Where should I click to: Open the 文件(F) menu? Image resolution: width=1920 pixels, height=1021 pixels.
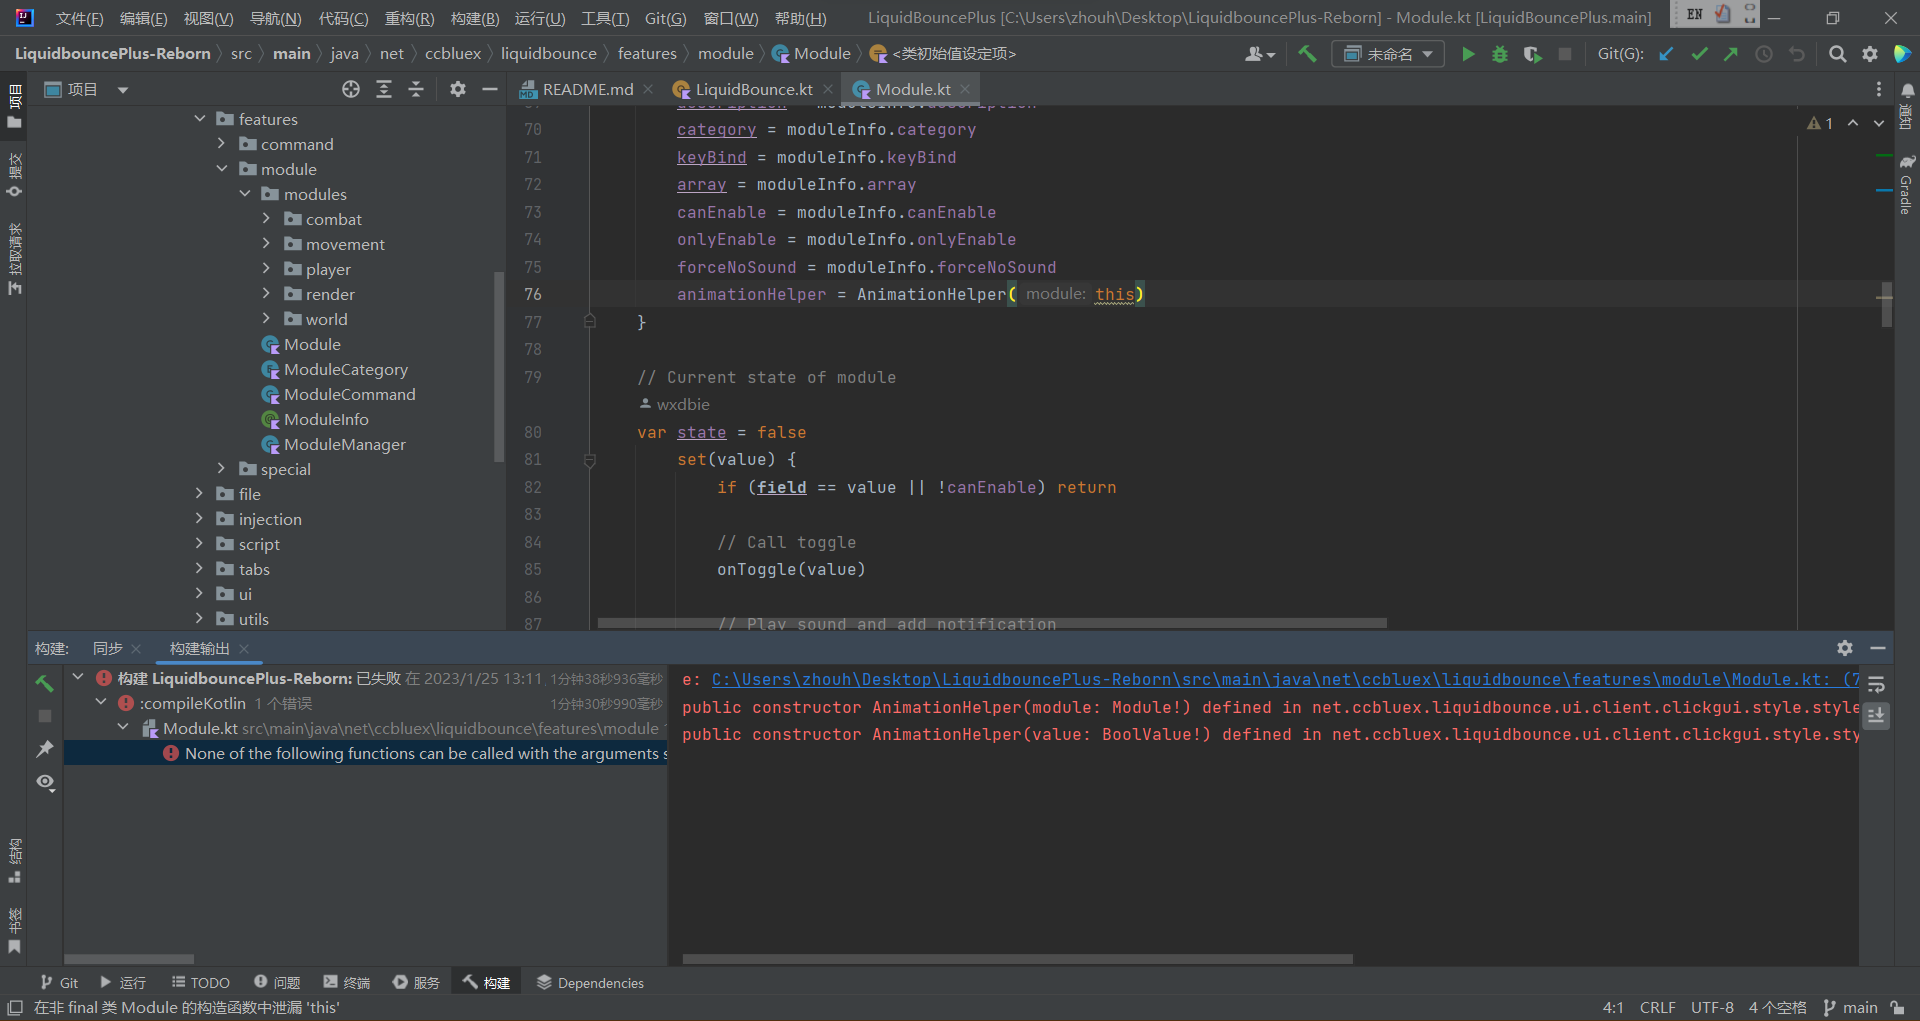tap(79, 18)
